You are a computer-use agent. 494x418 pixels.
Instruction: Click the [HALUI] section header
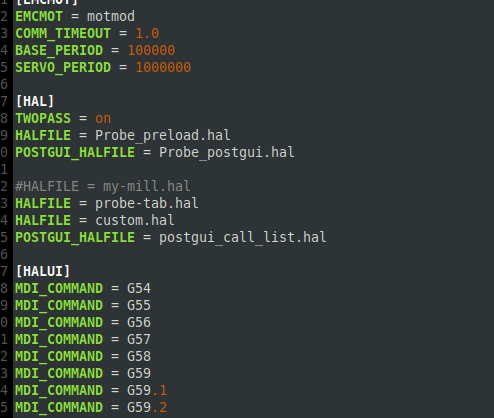click(43, 271)
